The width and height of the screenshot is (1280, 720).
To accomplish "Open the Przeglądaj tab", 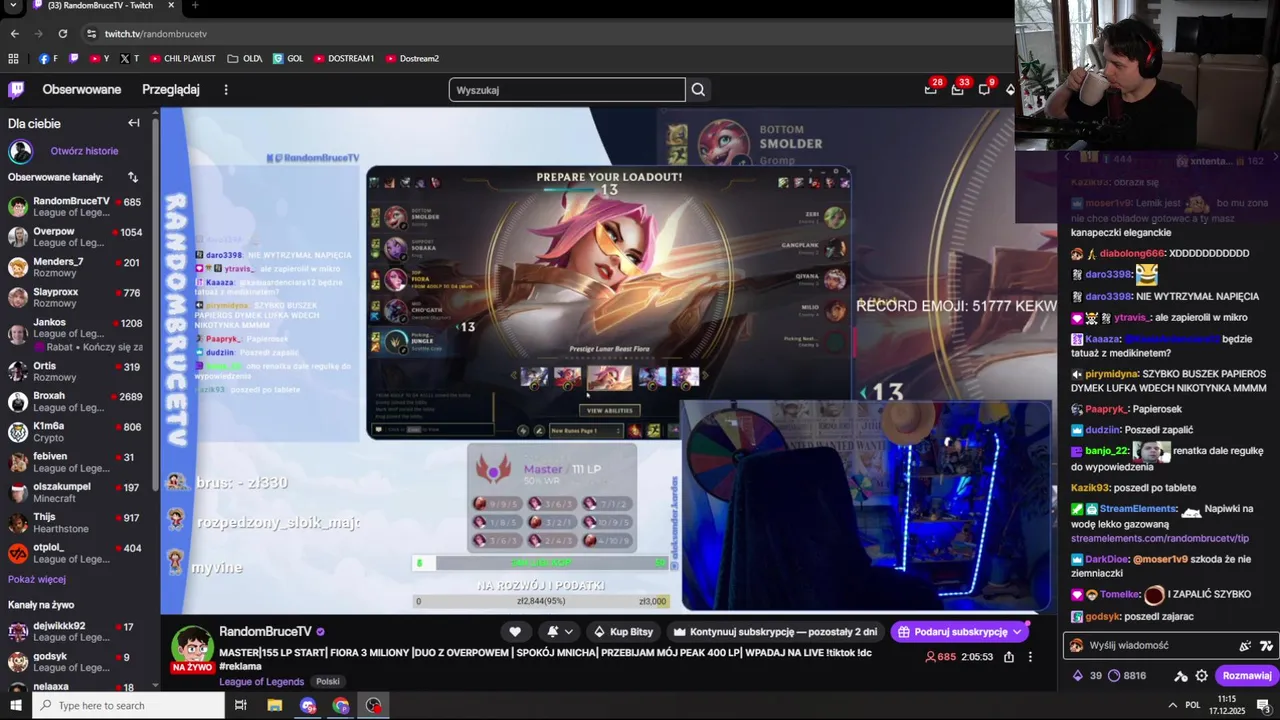I will point(171,89).
